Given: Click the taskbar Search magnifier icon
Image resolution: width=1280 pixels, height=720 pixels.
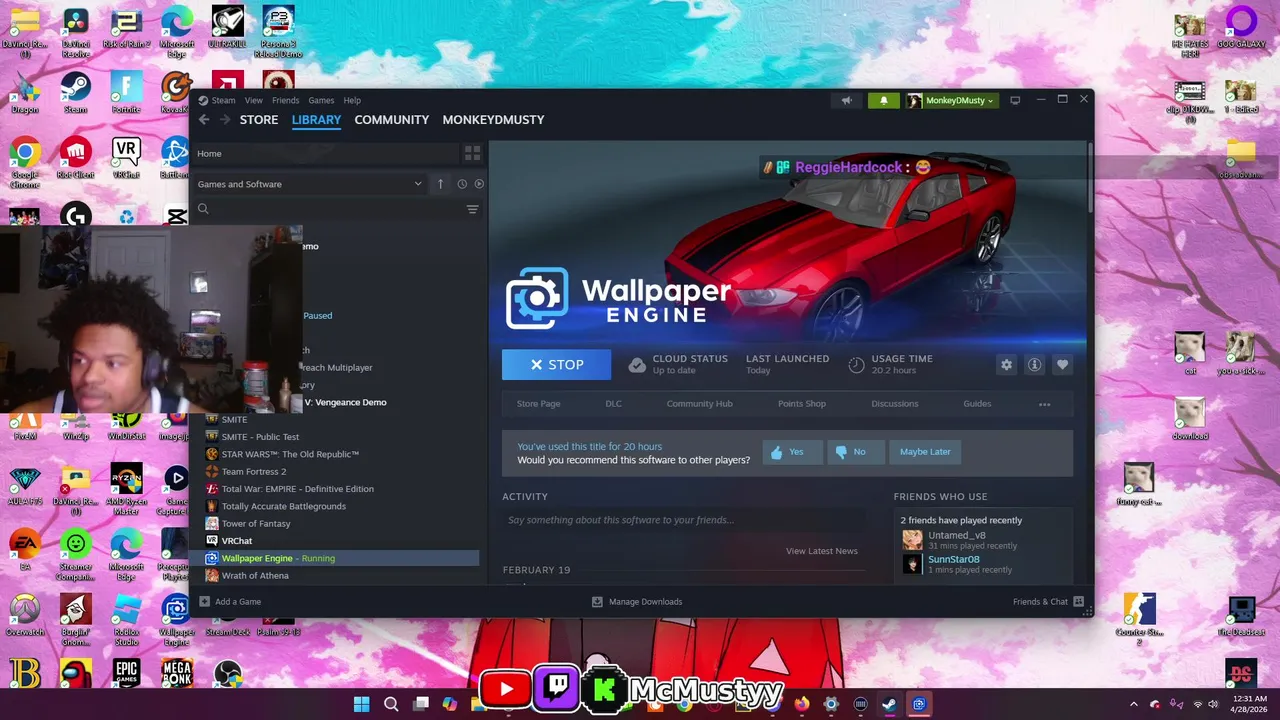Looking at the screenshot, I should (x=391, y=704).
